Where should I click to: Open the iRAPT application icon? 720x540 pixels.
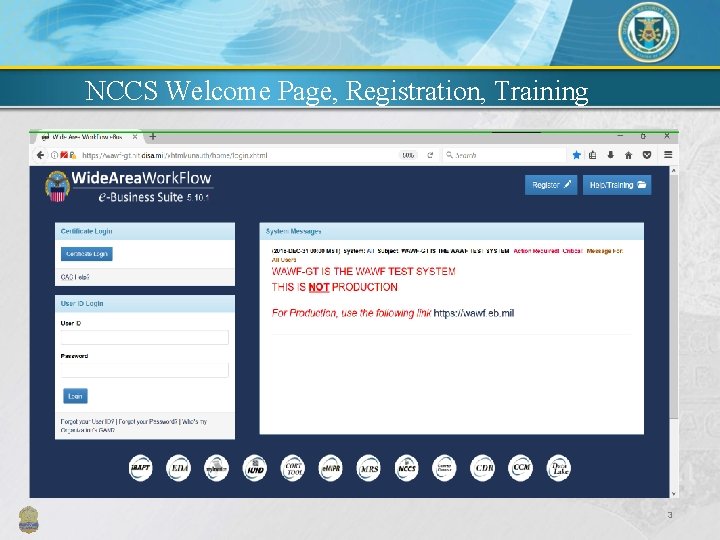[x=141, y=468]
